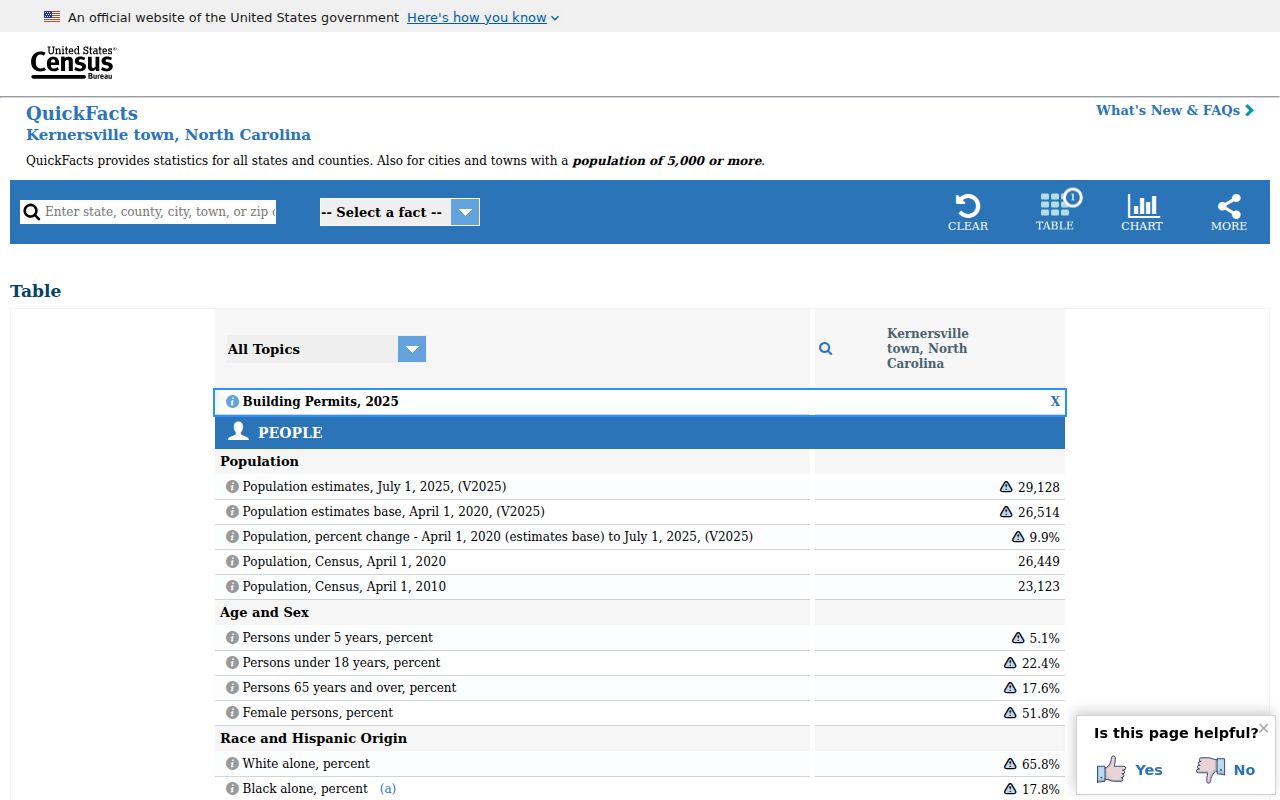The height and width of the screenshot is (800, 1280).
Task: Open the US Census Bureau logo
Action: point(73,63)
